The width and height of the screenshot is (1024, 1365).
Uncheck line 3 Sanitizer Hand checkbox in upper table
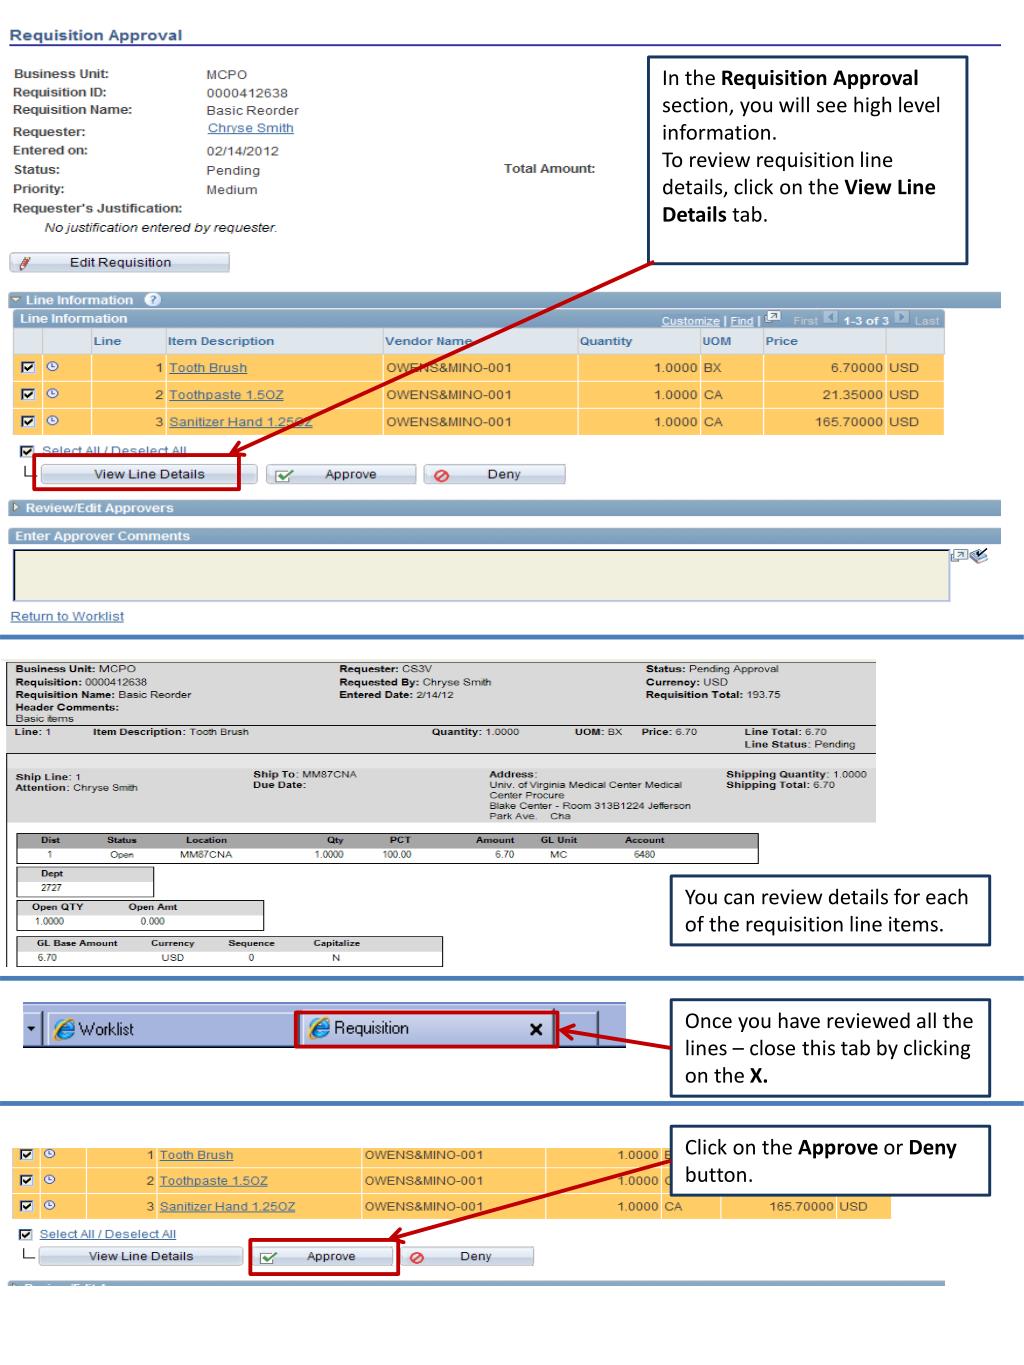(x=27, y=421)
